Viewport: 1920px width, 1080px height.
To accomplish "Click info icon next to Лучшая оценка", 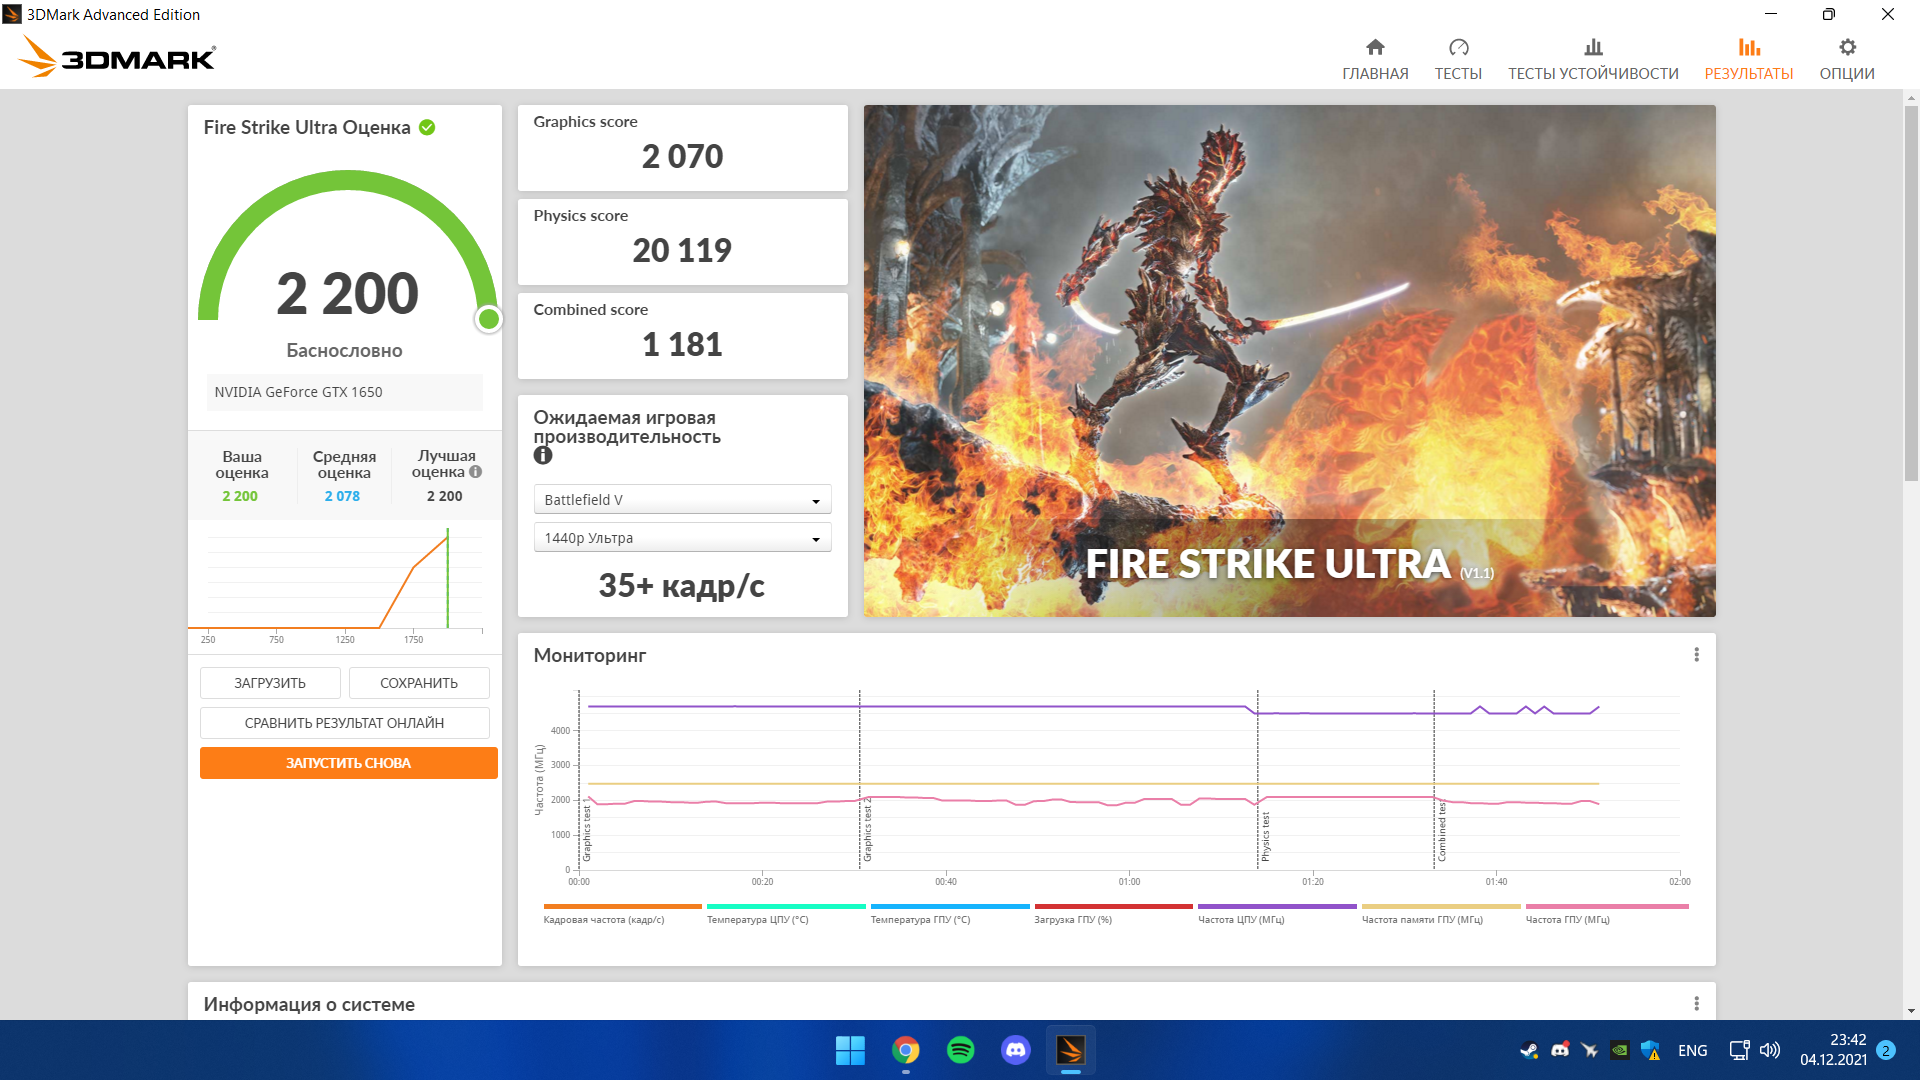I will coord(476,472).
